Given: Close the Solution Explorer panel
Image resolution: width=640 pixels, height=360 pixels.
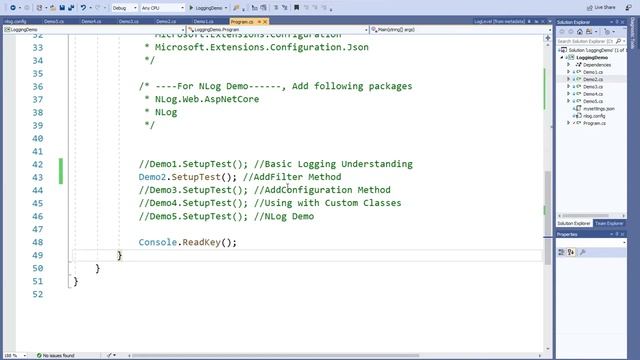Looking at the screenshot, I should tap(622, 22).
